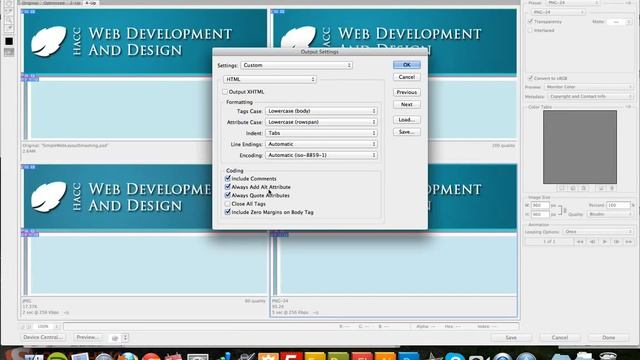The width and height of the screenshot is (640, 360).
Task: Click the Percent input field
Action: click(x=618, y=205)
